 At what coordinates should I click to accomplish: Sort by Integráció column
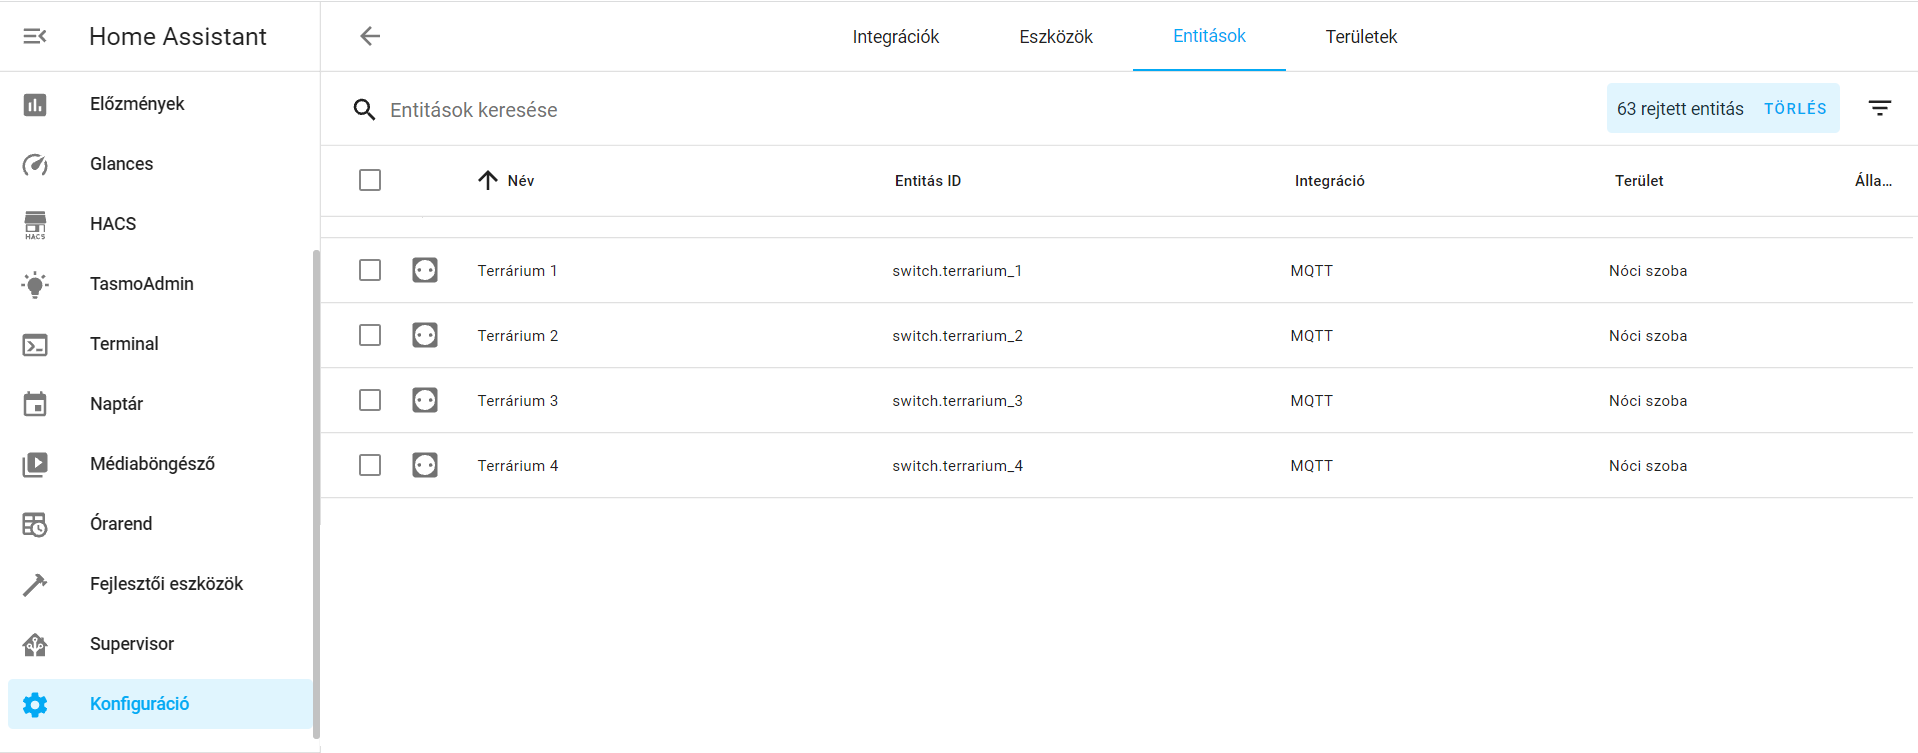[1329, 181]
